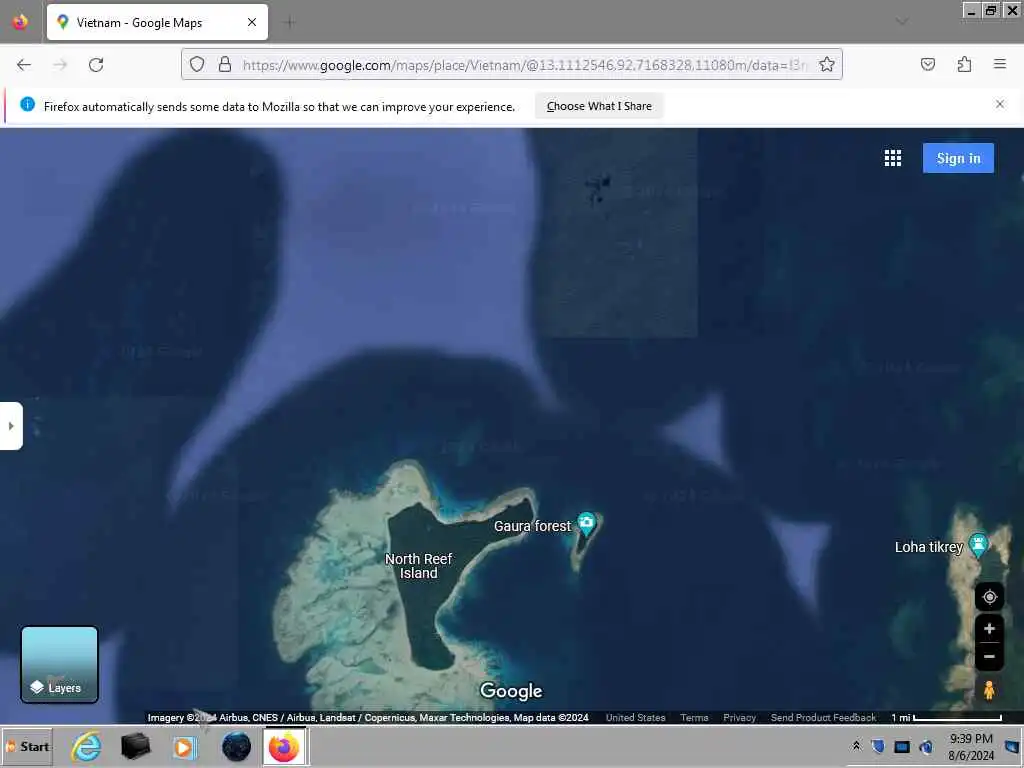Image resolution: width=1024 pixels, height=768 pixels.
Task: Click the Loha tikrey place marker
Action: coord(978,545)
